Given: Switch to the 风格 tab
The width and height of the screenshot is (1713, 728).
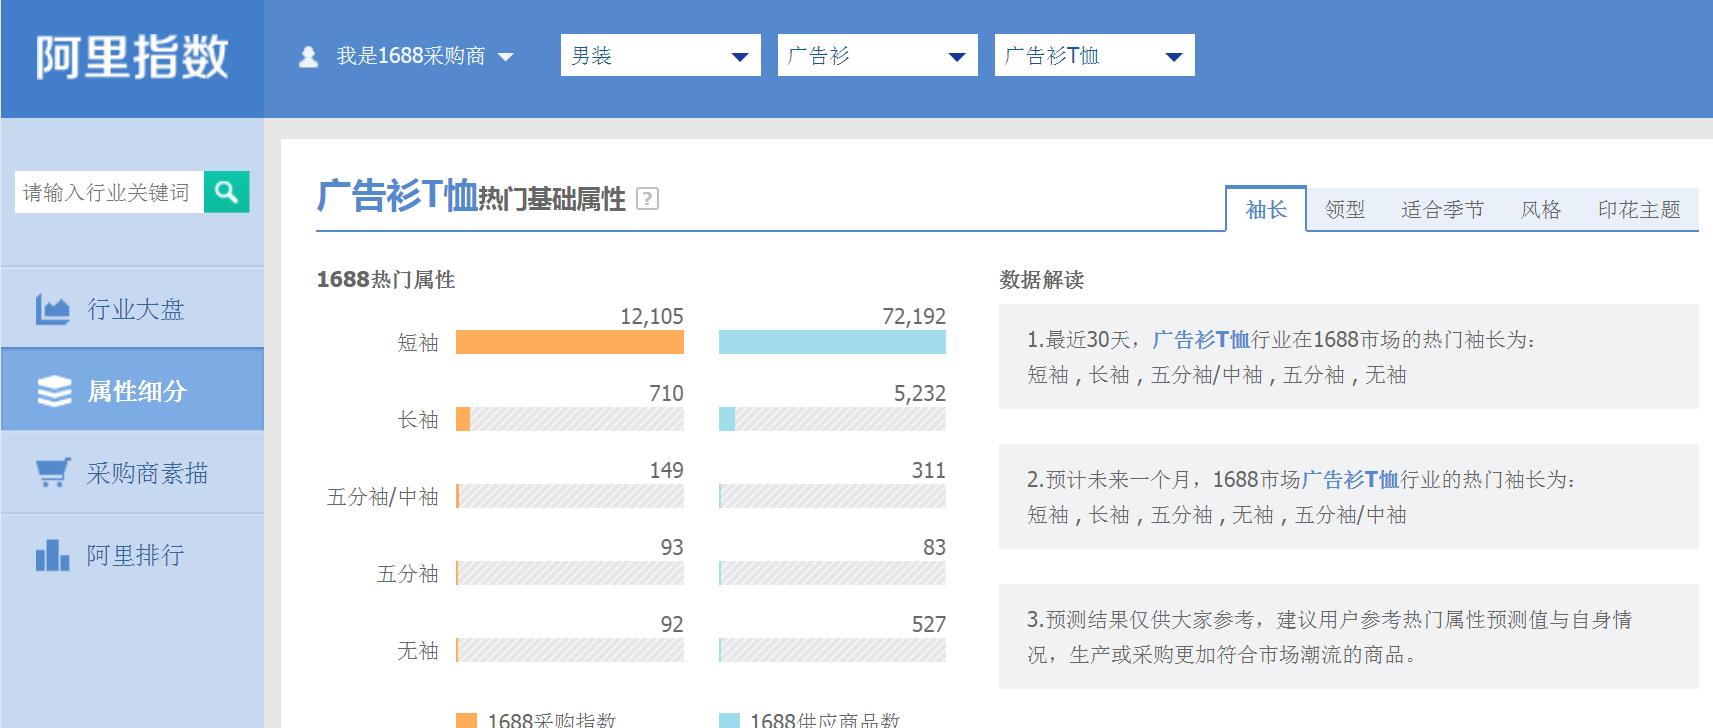Looking at the screenshot, I should (1540, 209).
